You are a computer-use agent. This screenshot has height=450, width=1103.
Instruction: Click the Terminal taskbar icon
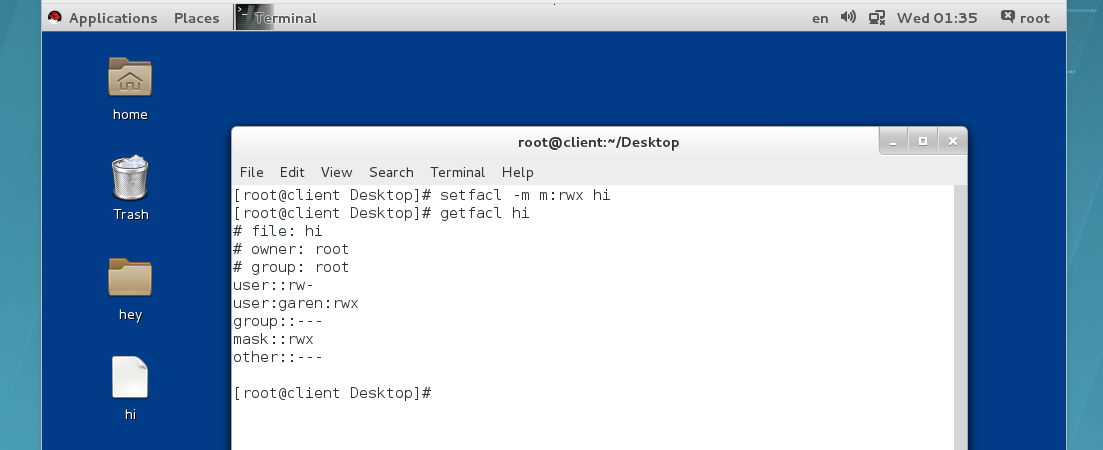[x=254, y=18]
